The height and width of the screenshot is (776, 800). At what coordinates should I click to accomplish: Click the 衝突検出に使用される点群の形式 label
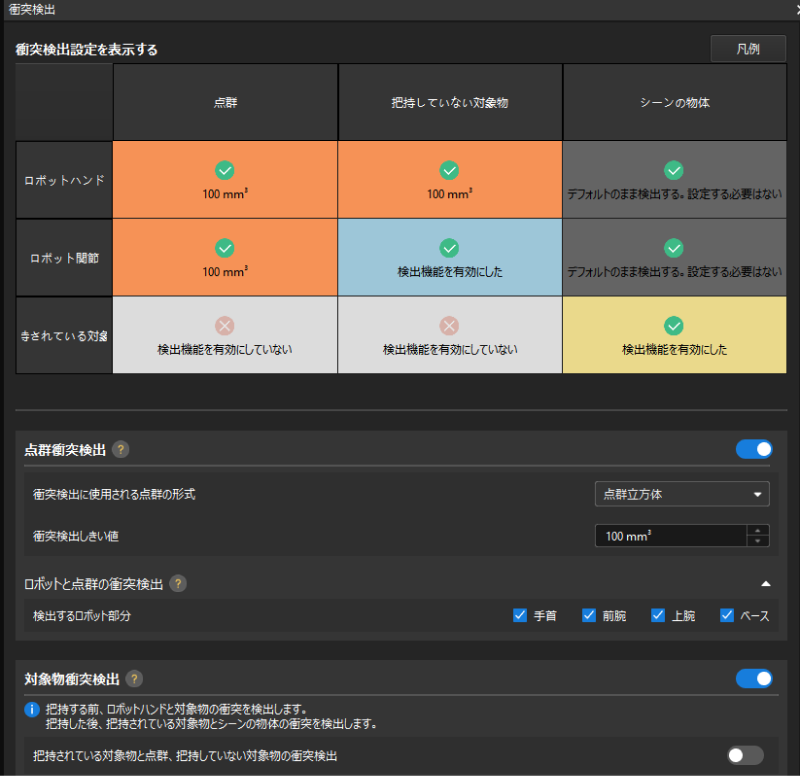click(x=114, y=494)
